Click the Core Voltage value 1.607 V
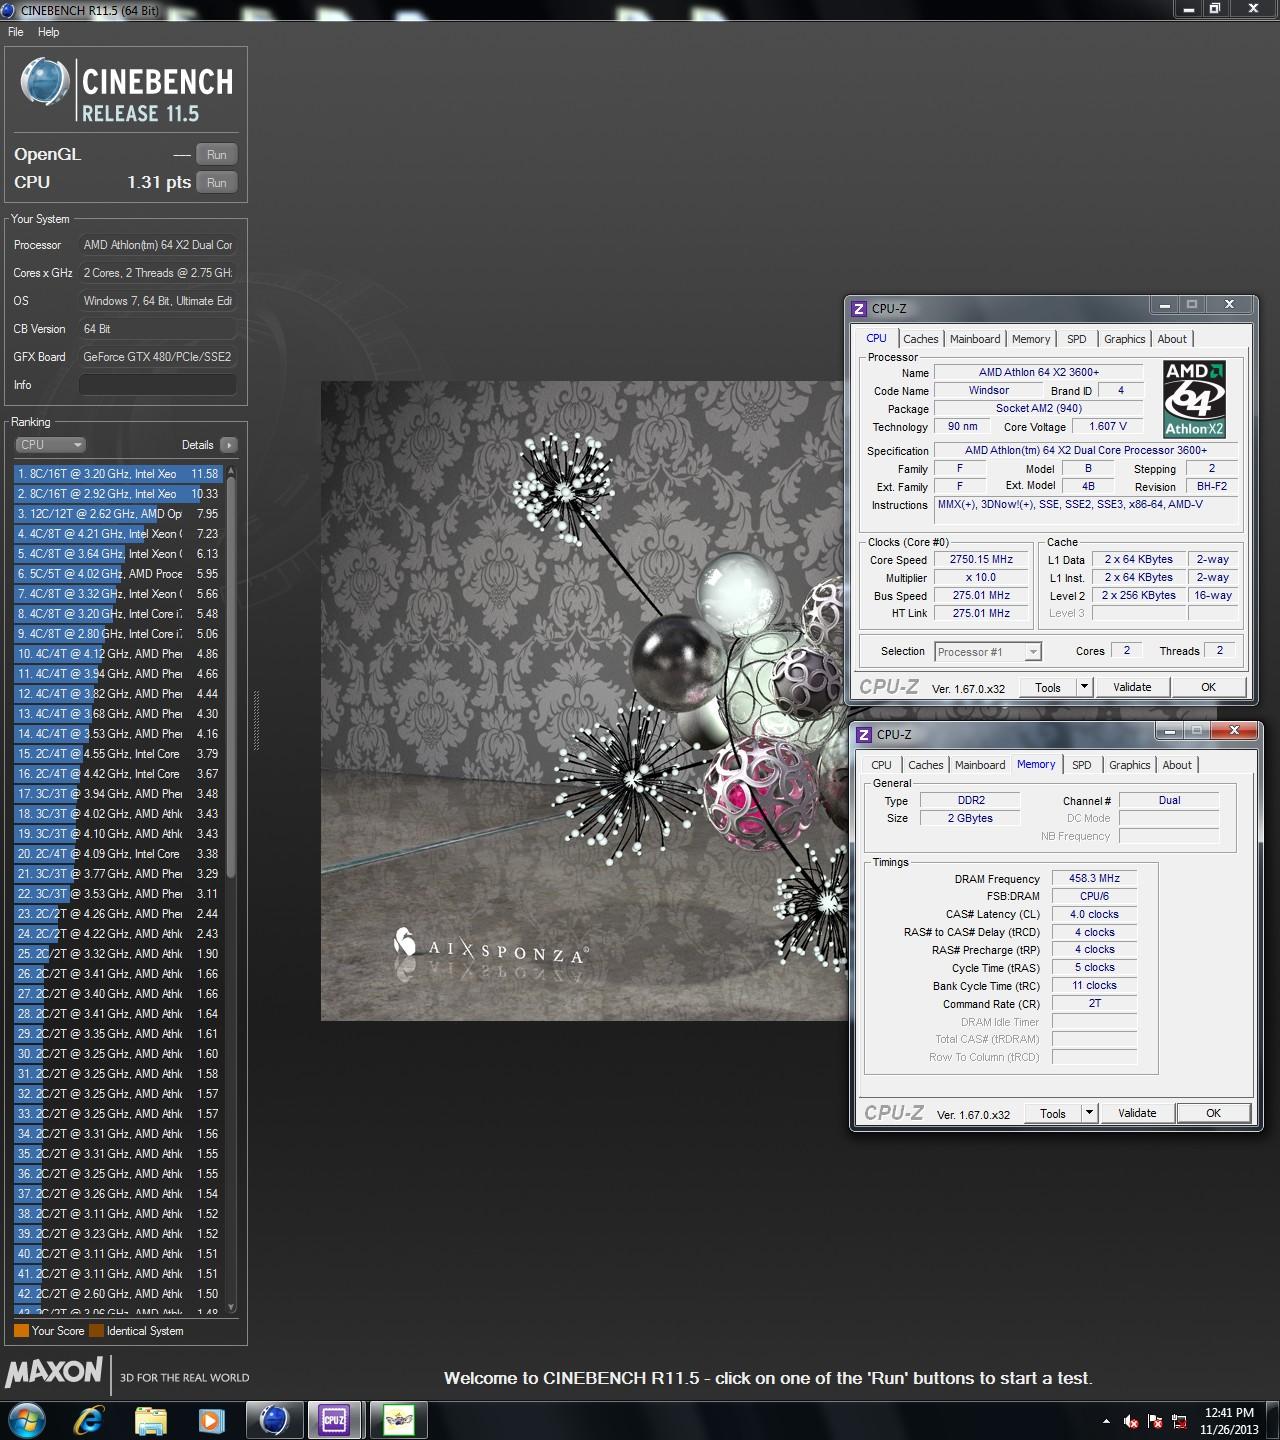 coord(1108,426)
